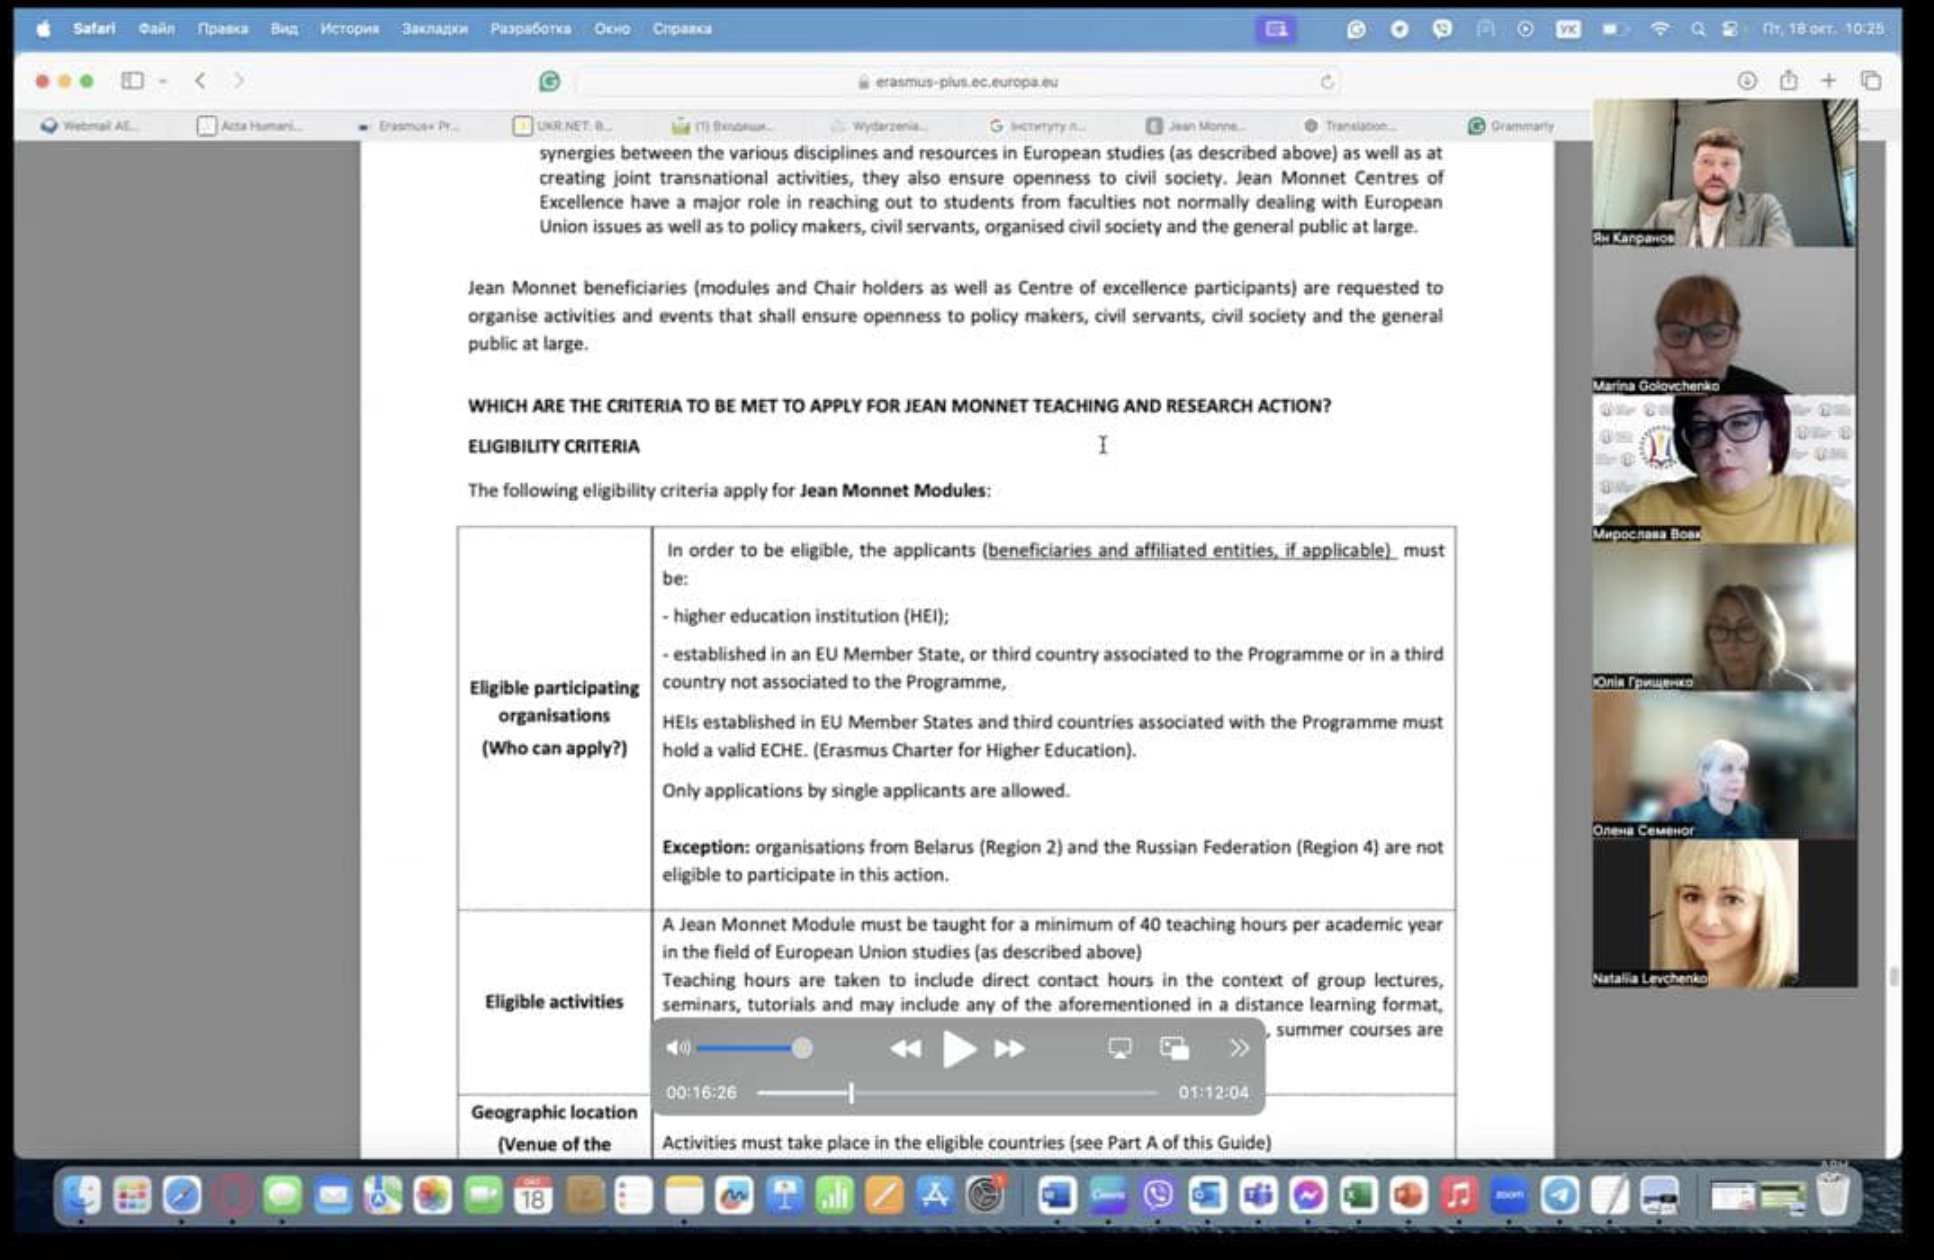Go back with Safari's back arrow
1934x1260 pixels.
coord(201,81)
